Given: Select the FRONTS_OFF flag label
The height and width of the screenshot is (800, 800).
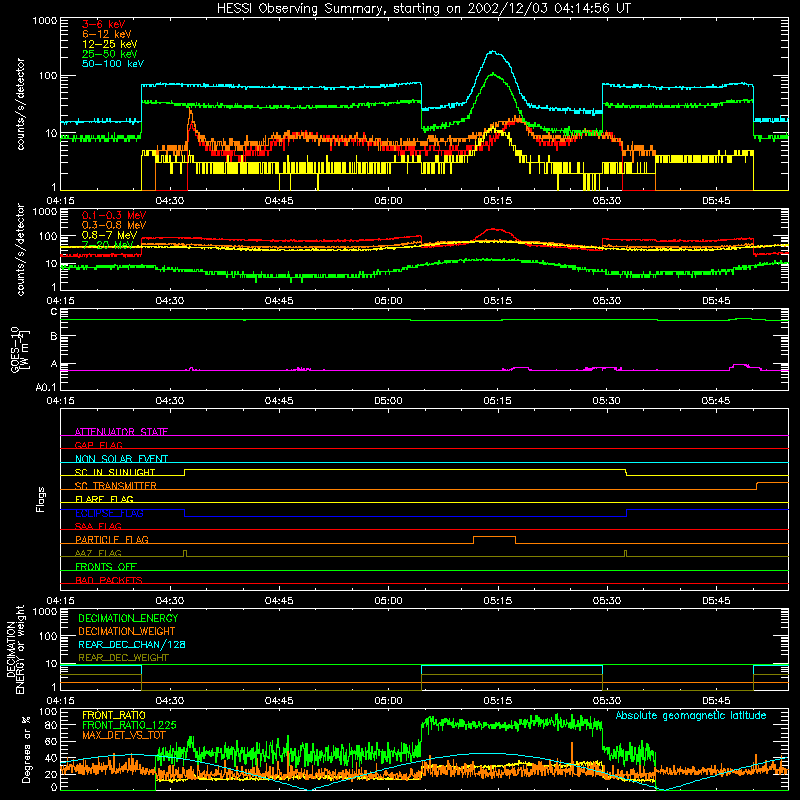Looking at the screenshot, I should click(106, 566).
